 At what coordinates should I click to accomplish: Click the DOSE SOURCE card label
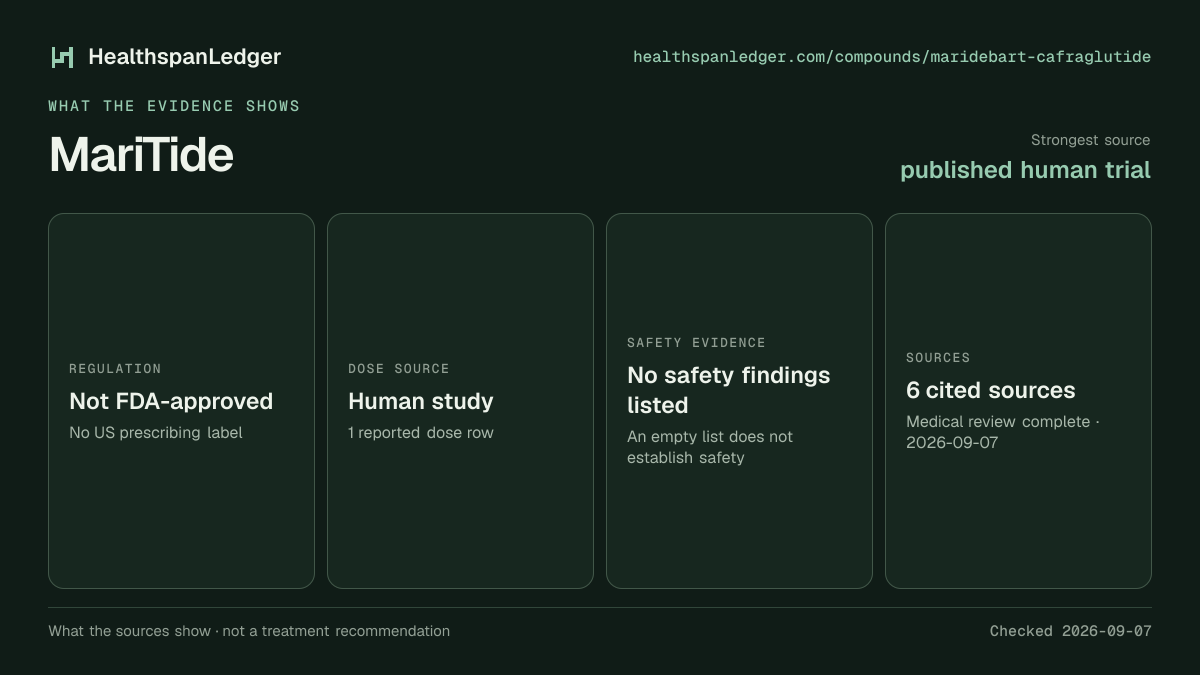pyautogui.click(x=399, y=369)
